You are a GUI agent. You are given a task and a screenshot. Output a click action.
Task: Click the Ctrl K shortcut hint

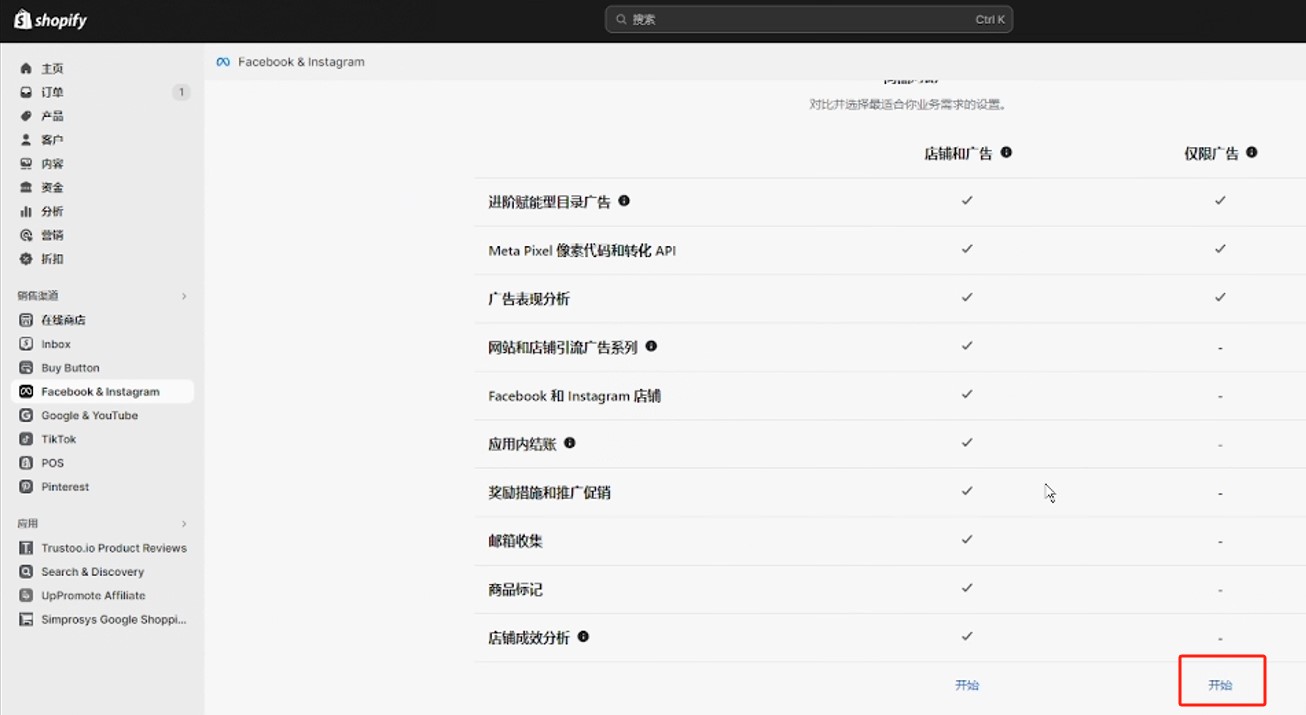coord(990,19)
